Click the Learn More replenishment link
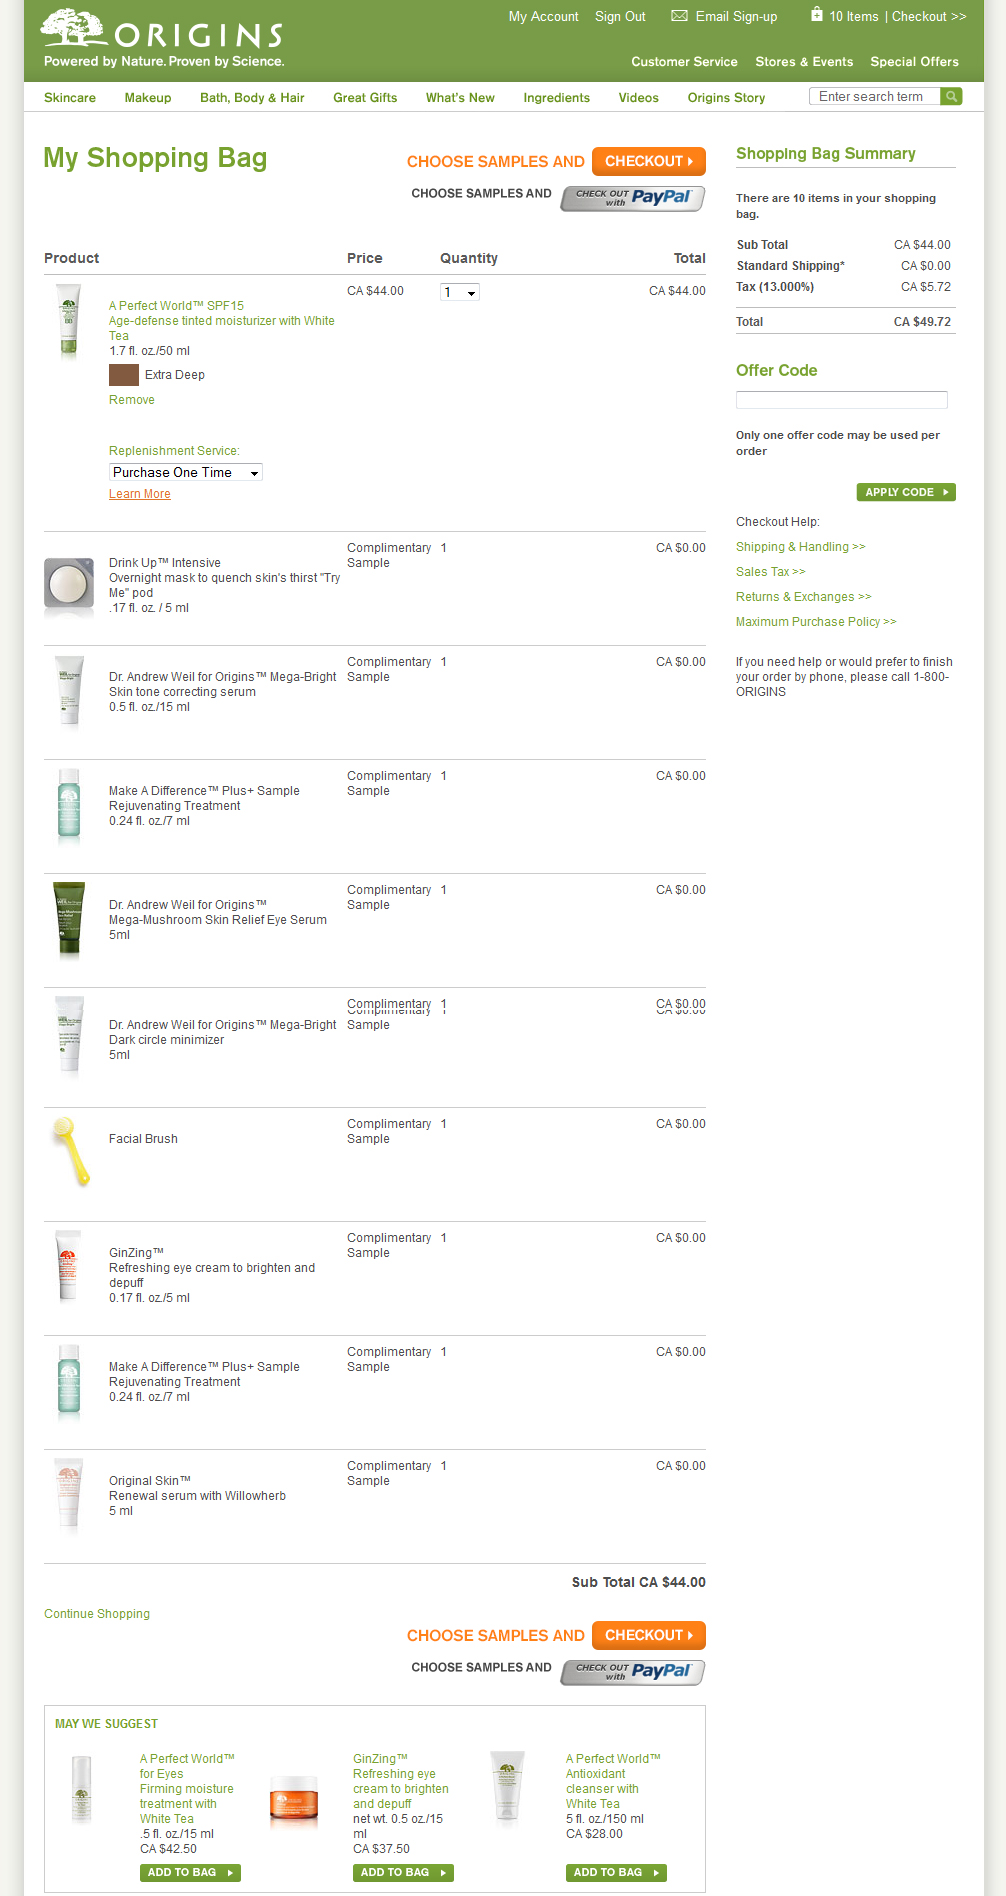Image resolution: width=1006 pixels, height=1896 pixels. click(x=140, y=494)
